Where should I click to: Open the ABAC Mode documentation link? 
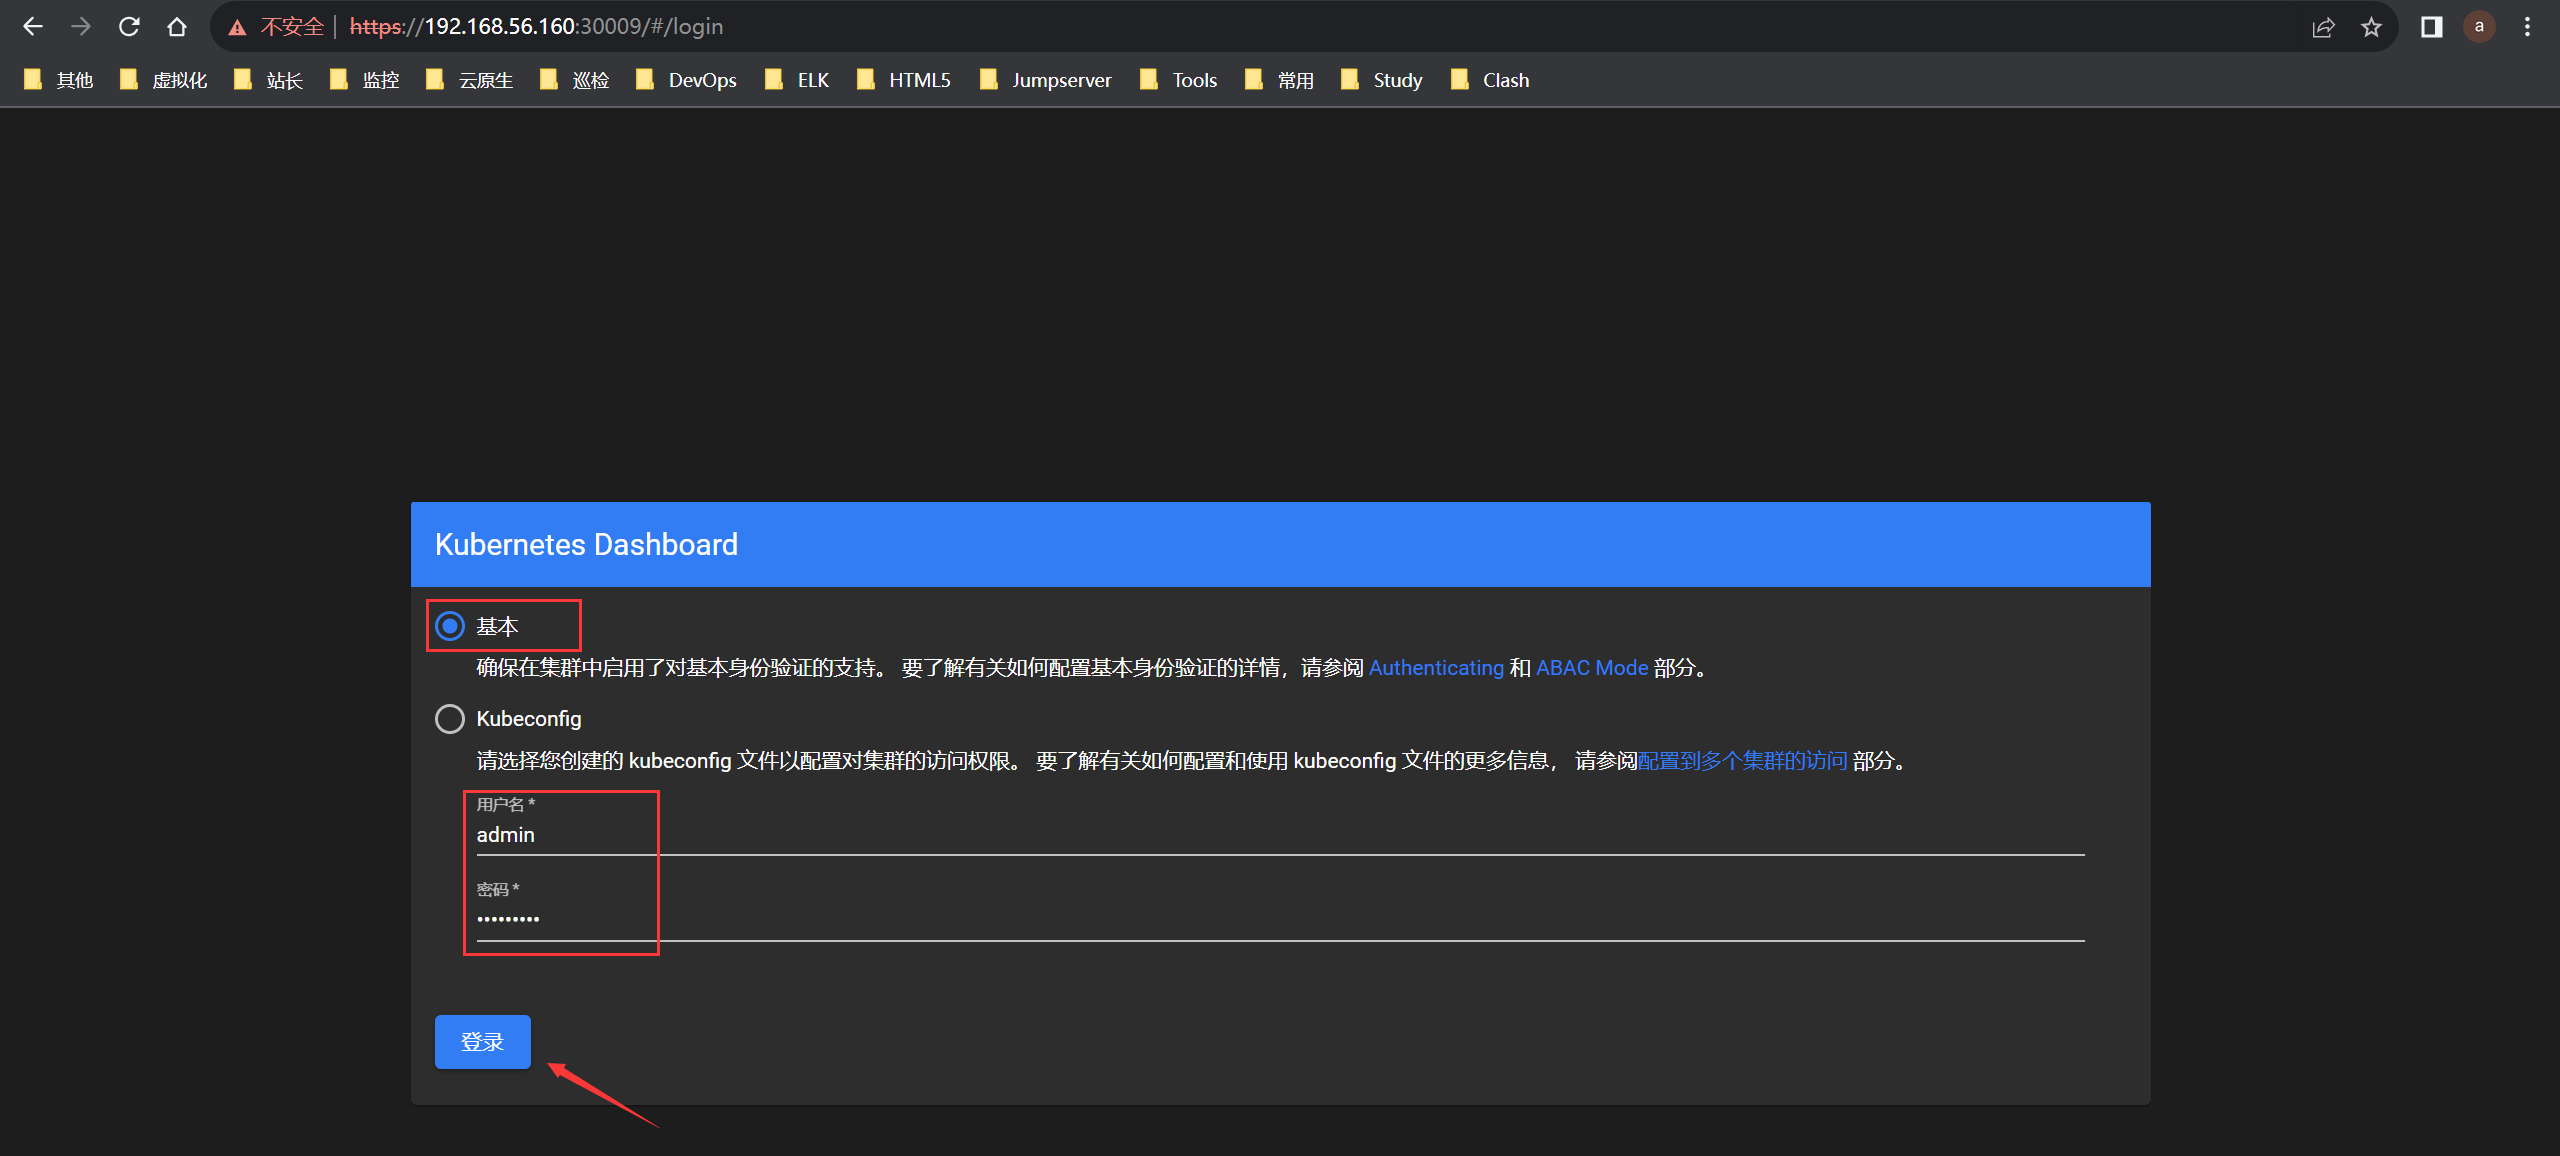coord(1592,668)
